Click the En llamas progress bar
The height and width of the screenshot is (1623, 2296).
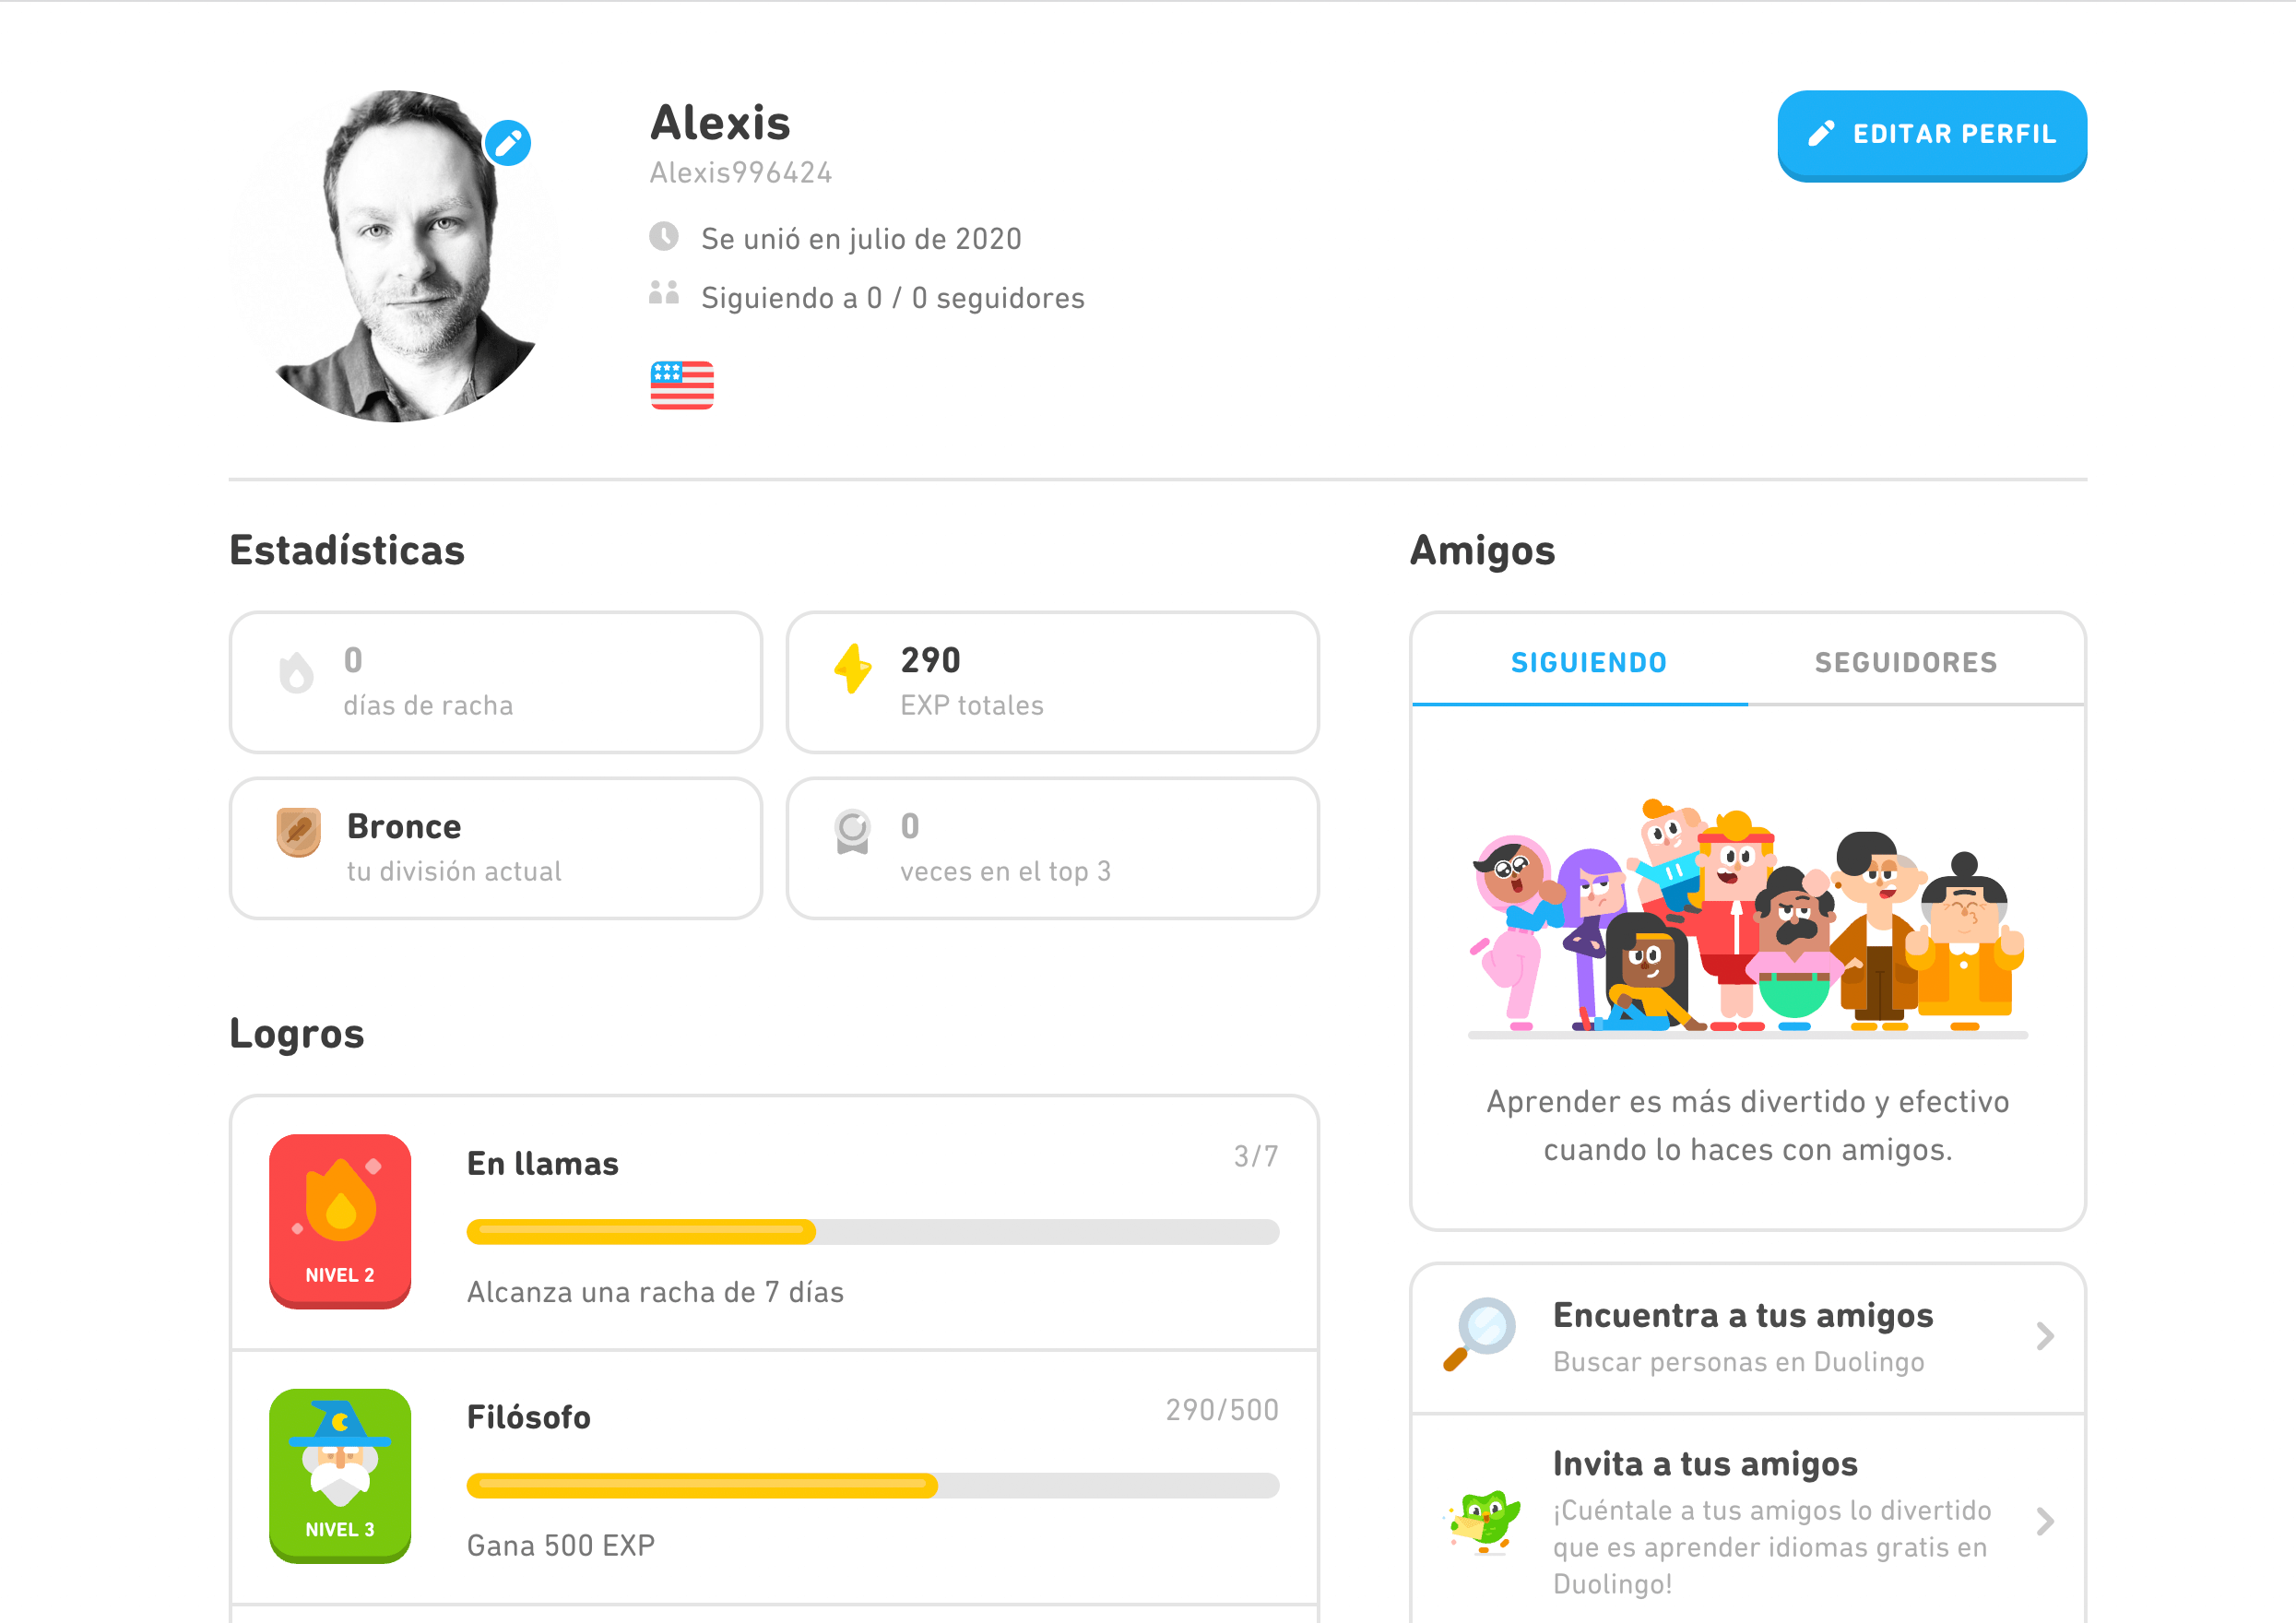click(x=873, y=1232)
